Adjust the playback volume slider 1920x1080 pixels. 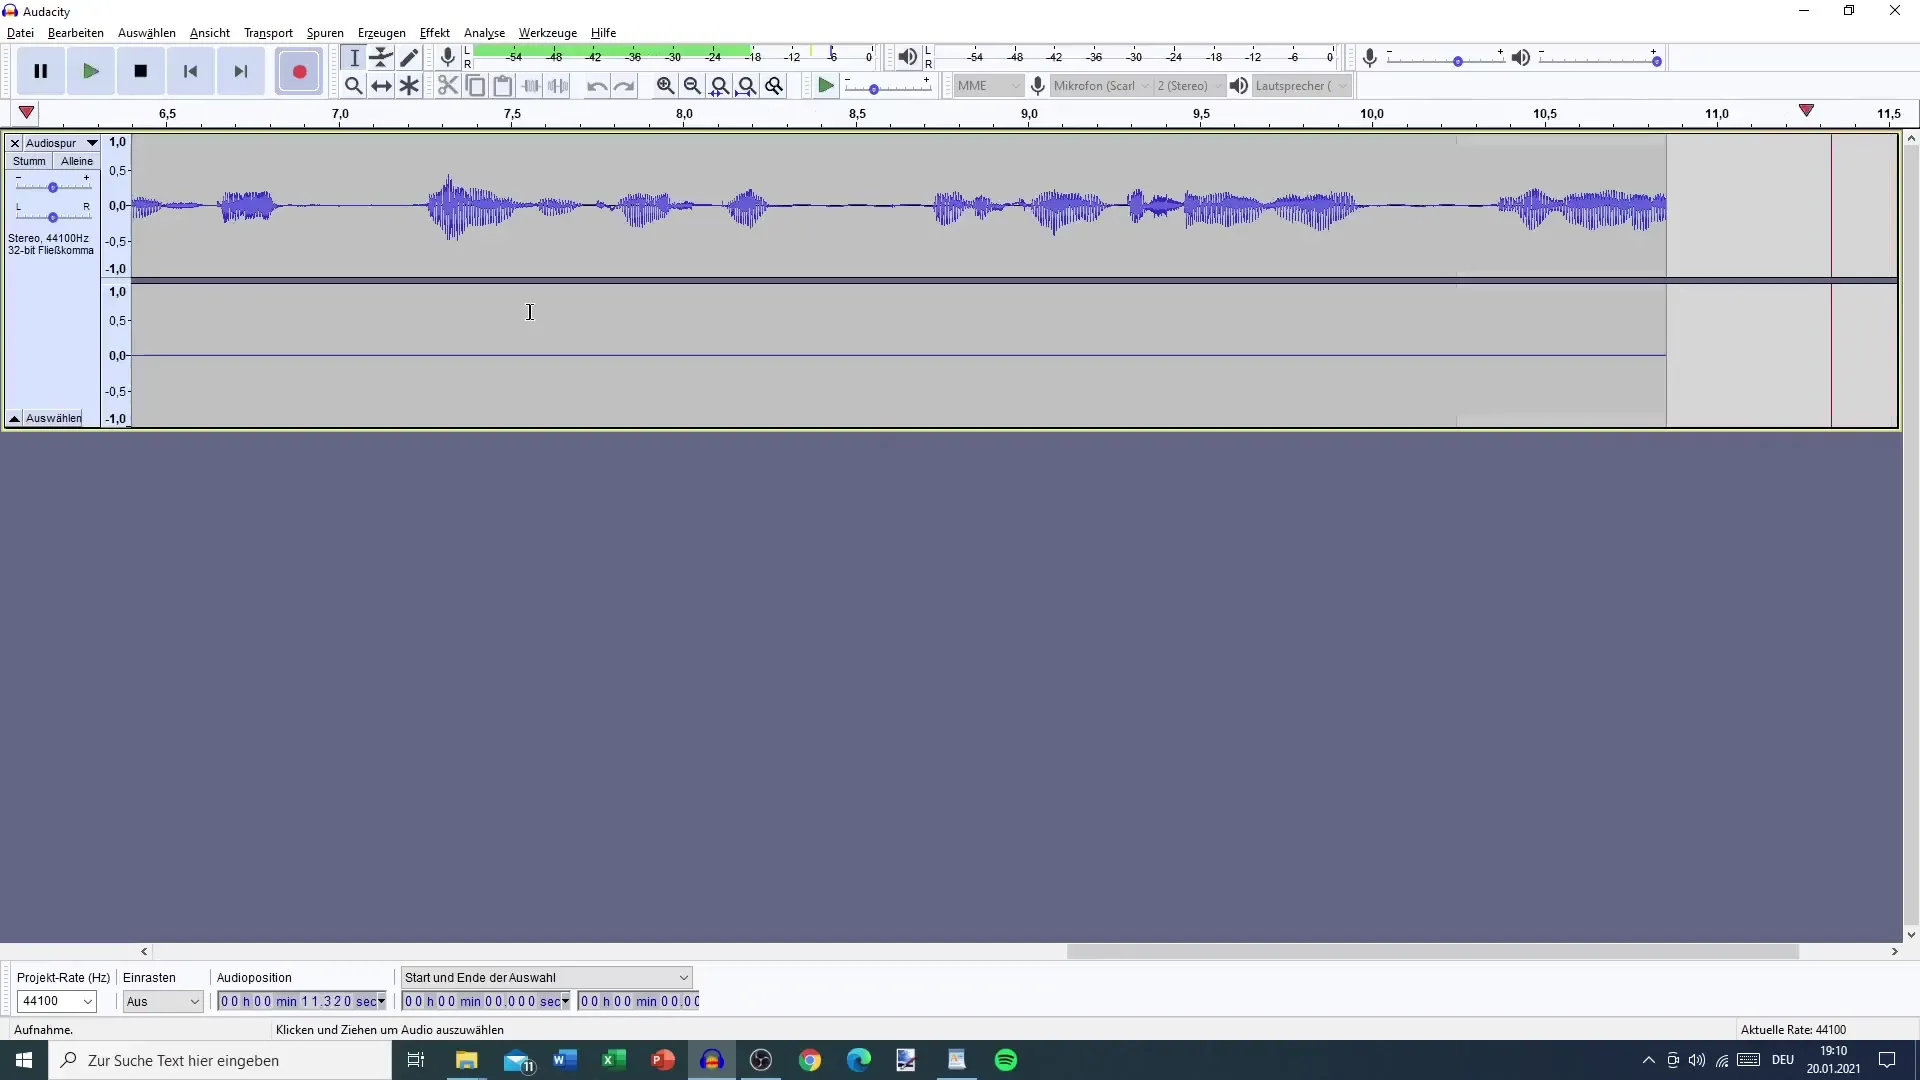coord(1656,61)
